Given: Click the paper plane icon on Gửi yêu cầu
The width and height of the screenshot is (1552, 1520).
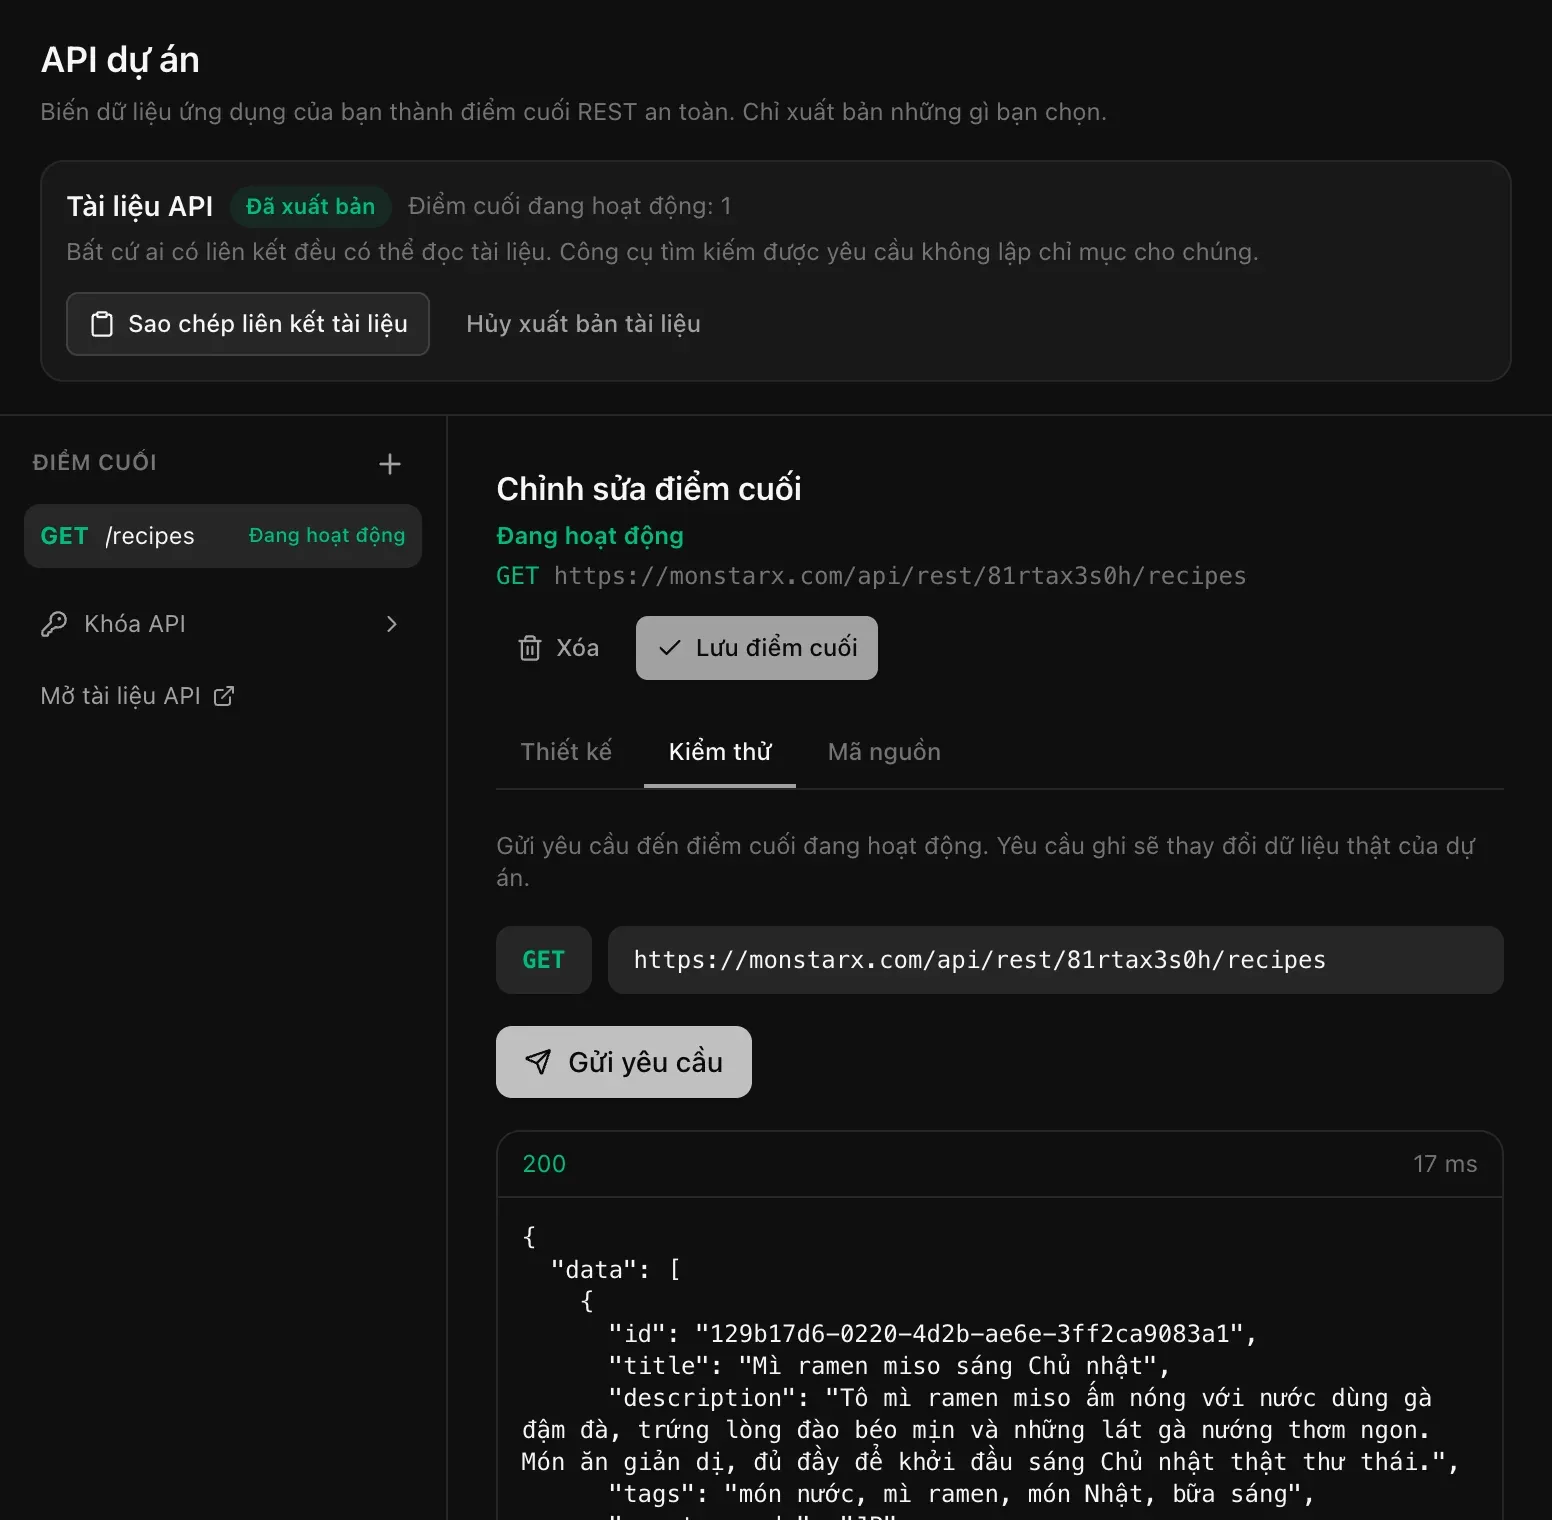Looking at the screenshot, I should pyautogui.click(x=538, y=1062).
